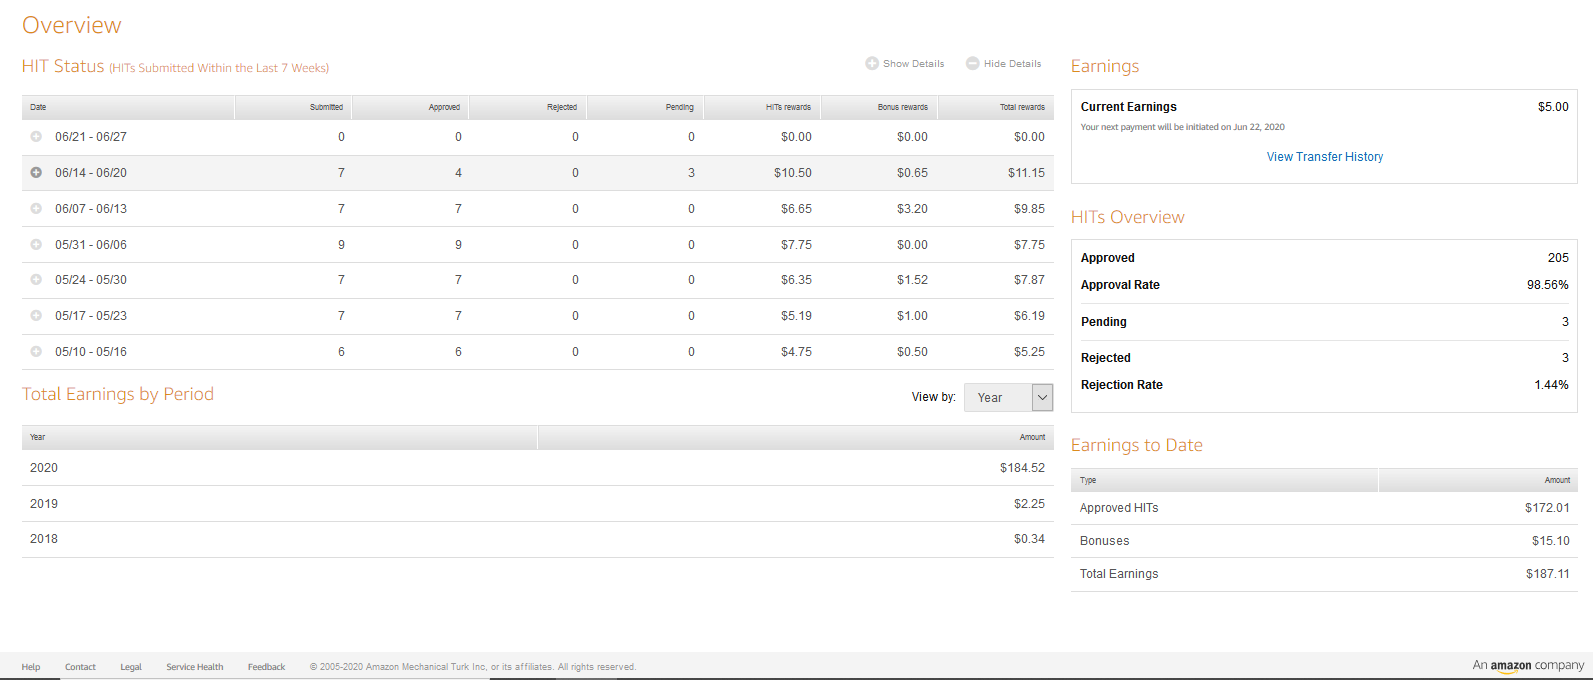This screenshot has width=1593, height=680.
Task: Click the $10.50 HITs rewards value
Action: pos(793,173)
